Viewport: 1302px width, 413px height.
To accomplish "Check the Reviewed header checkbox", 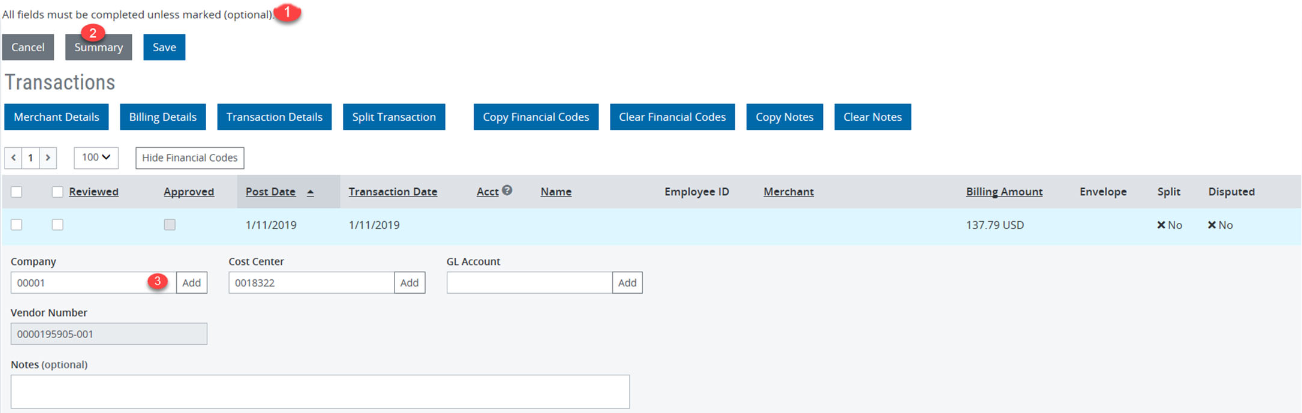I will tap(57, 192).
